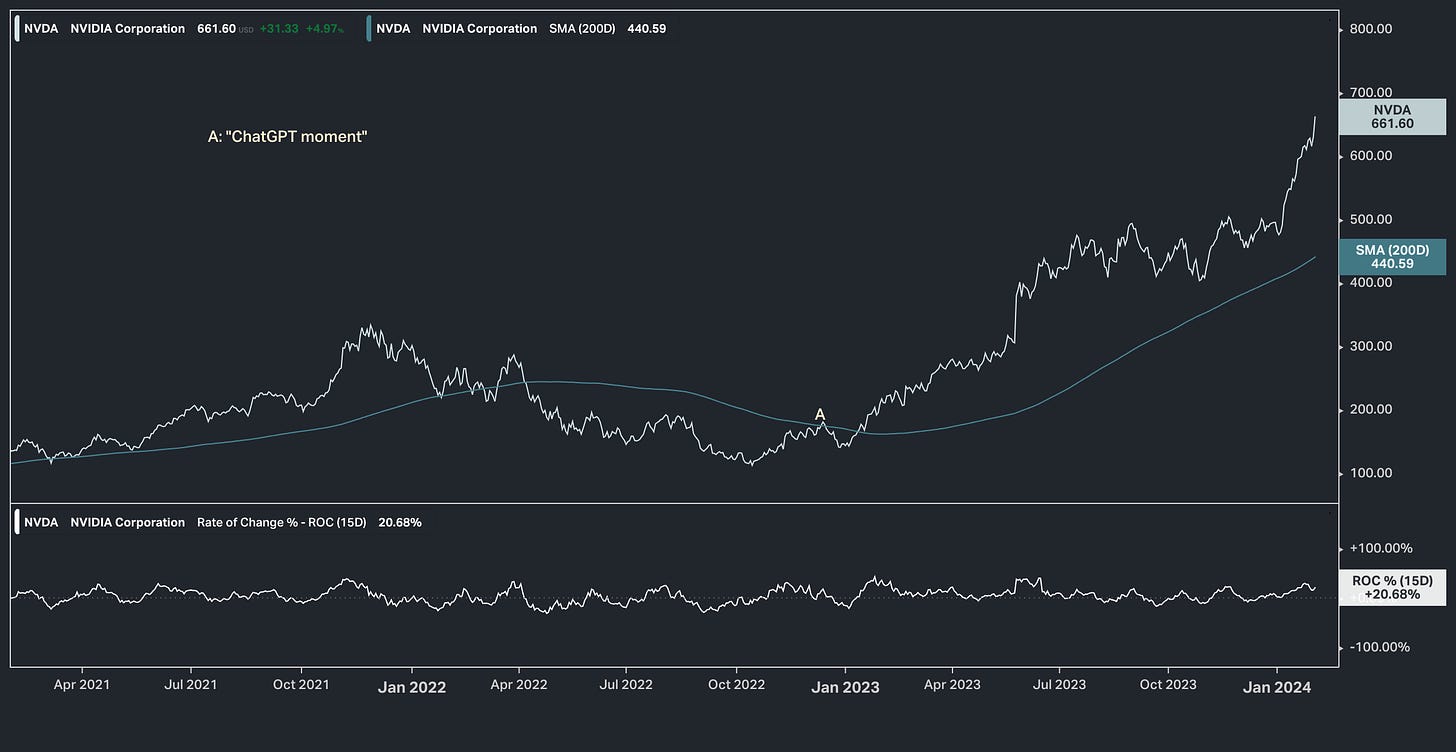Screen dimensions: 1456x752
Task: Click the SMA (200D) 440.59 axis tag
Action: point(1392,256)
